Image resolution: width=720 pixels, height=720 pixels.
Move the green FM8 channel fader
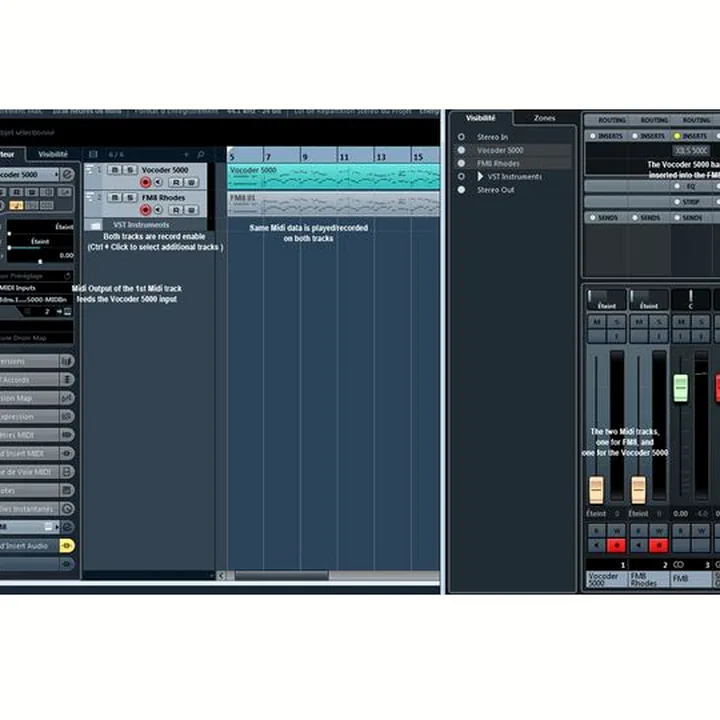click(x=681, y=388)
